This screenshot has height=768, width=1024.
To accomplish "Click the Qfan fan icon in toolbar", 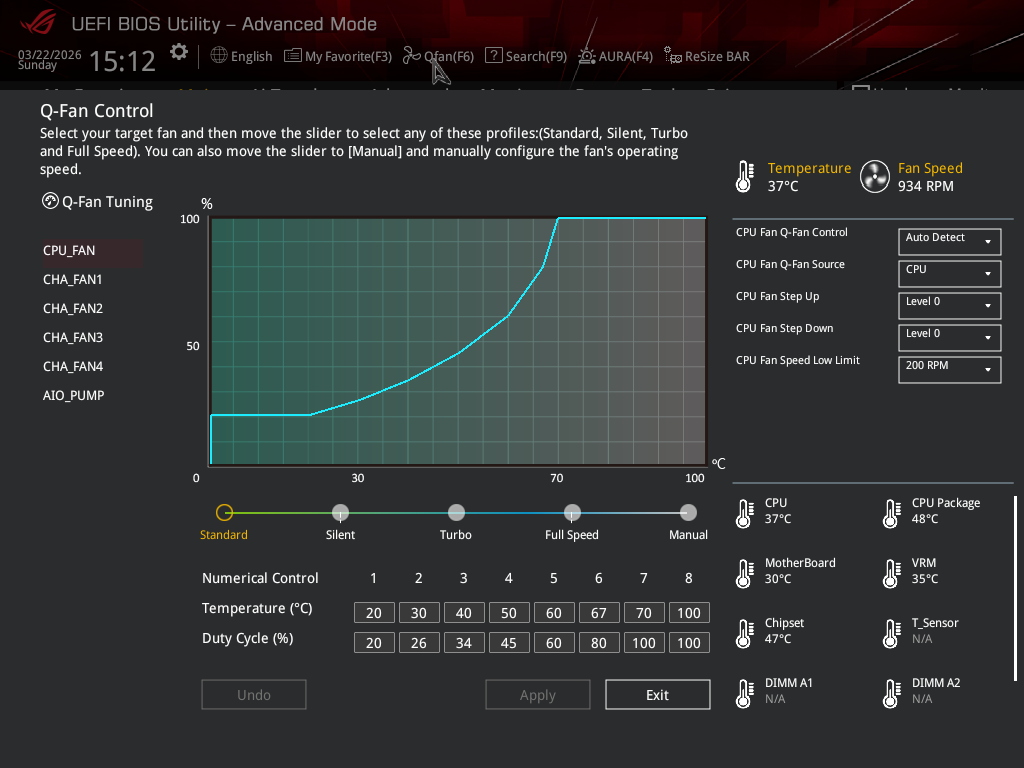I will (x=411, y=56).
